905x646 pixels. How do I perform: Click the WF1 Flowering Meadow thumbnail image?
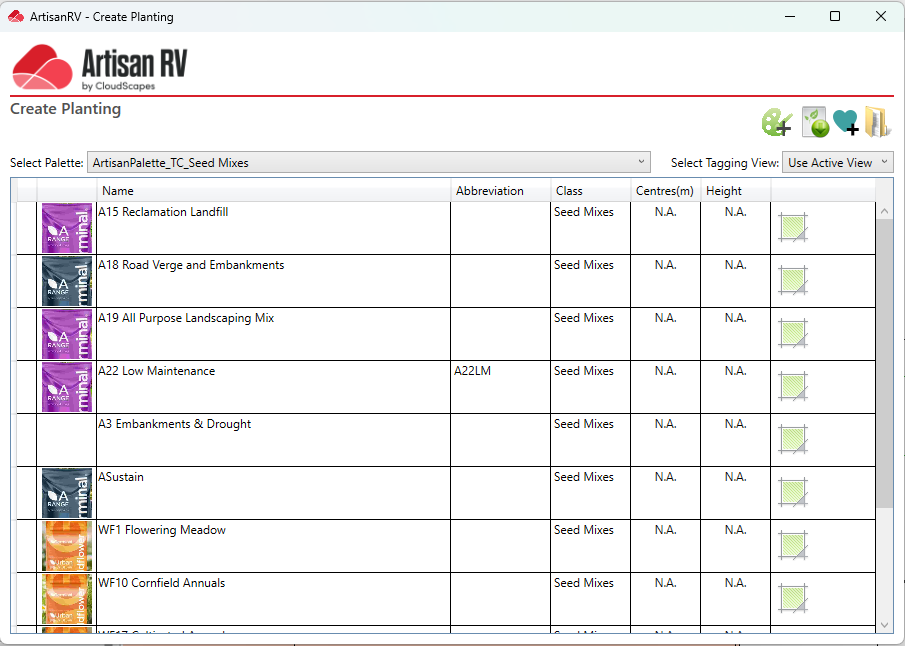pyautogui.click(x=67, y=546)
